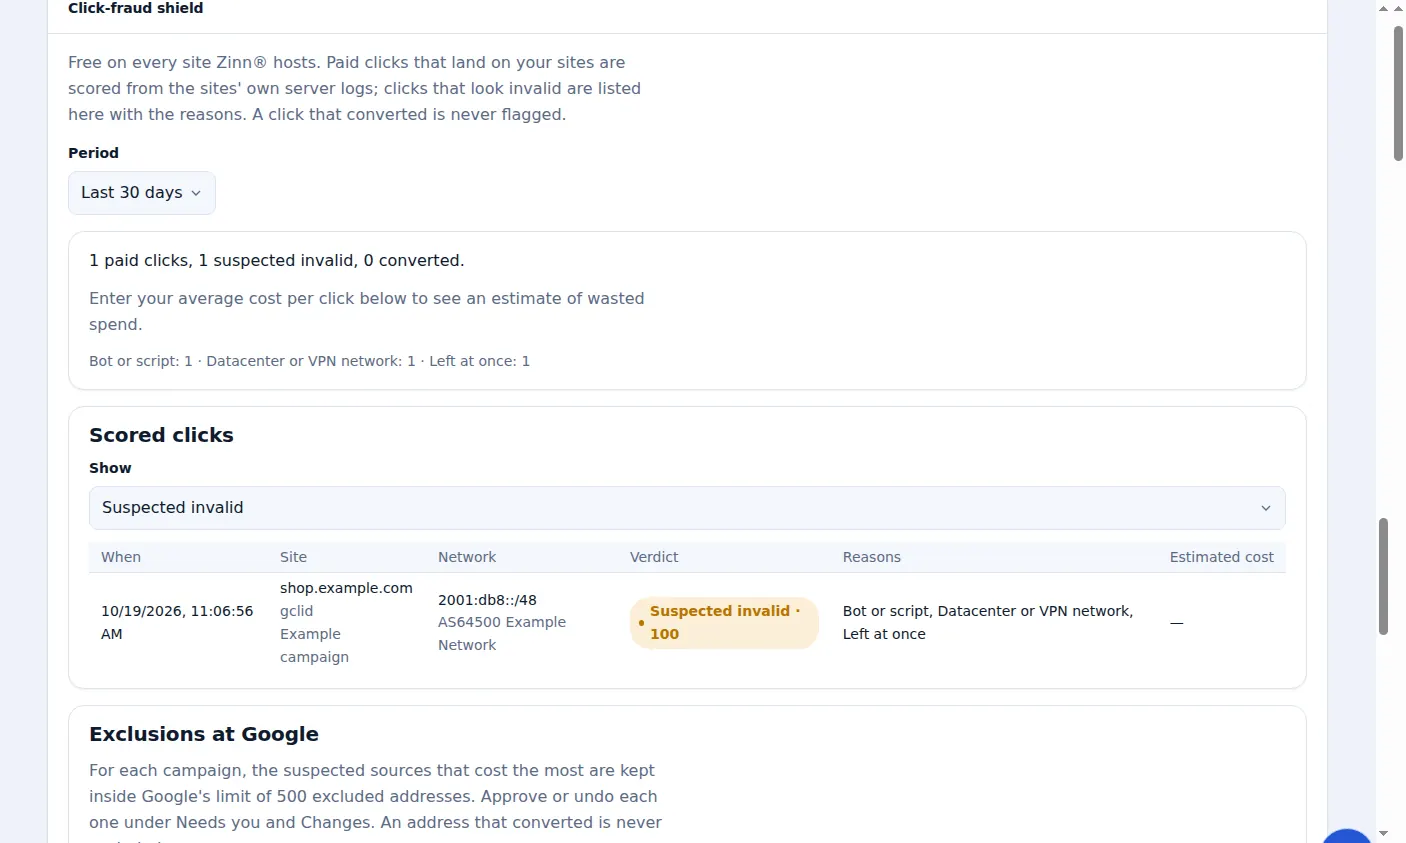
Task: Select the summary "1 paid clicks, 1 suspected invalid, 0 converted."
Action: [277, 261]
